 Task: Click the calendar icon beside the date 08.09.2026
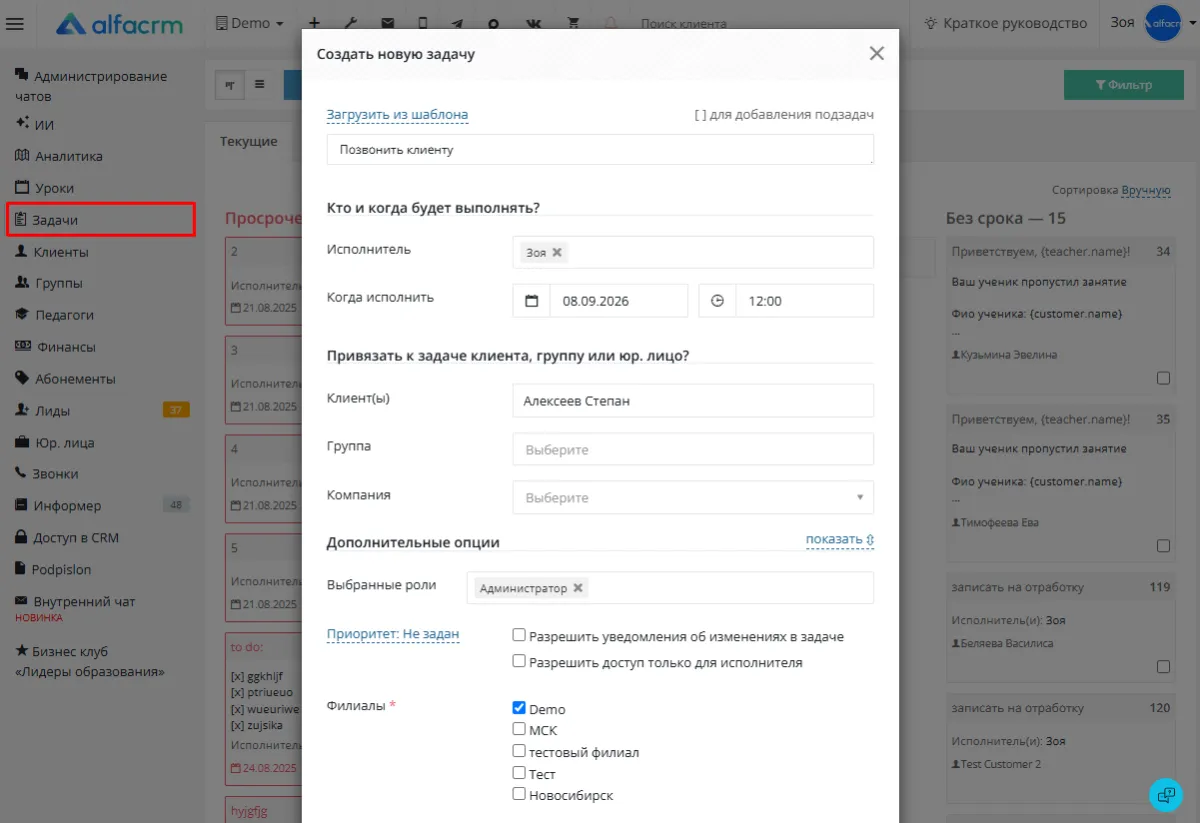[531, 301]
